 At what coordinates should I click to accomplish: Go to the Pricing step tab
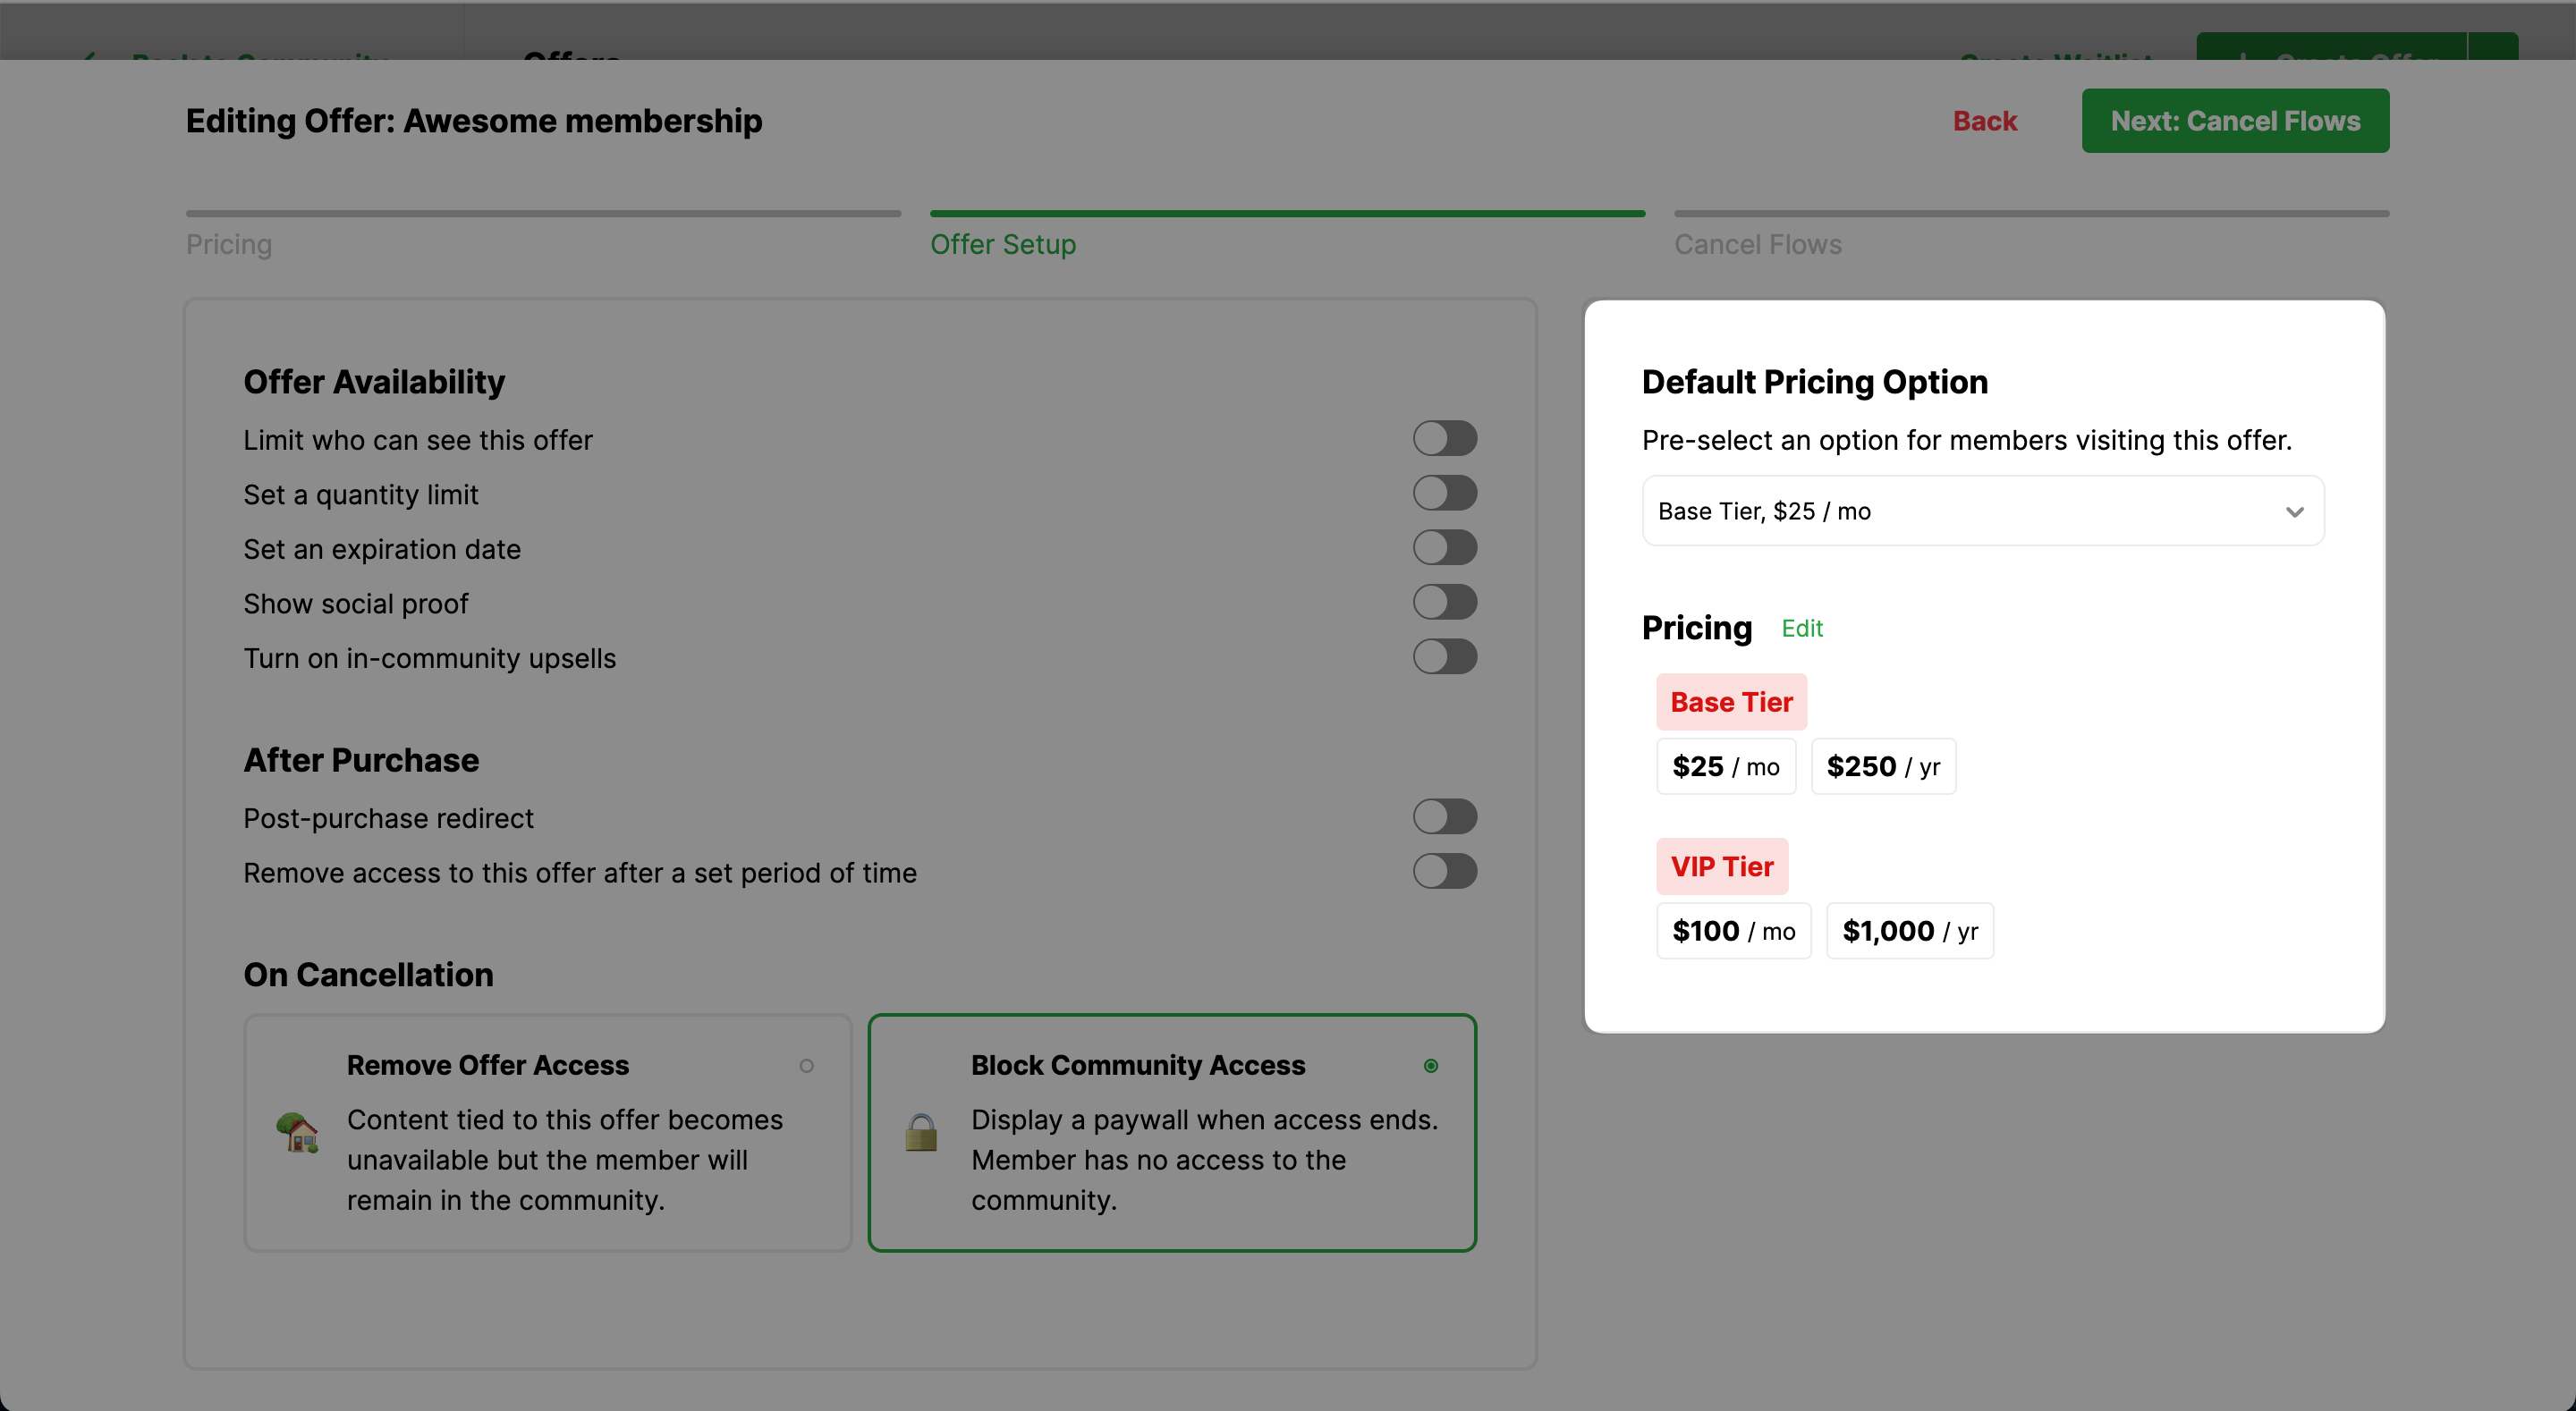229,244
